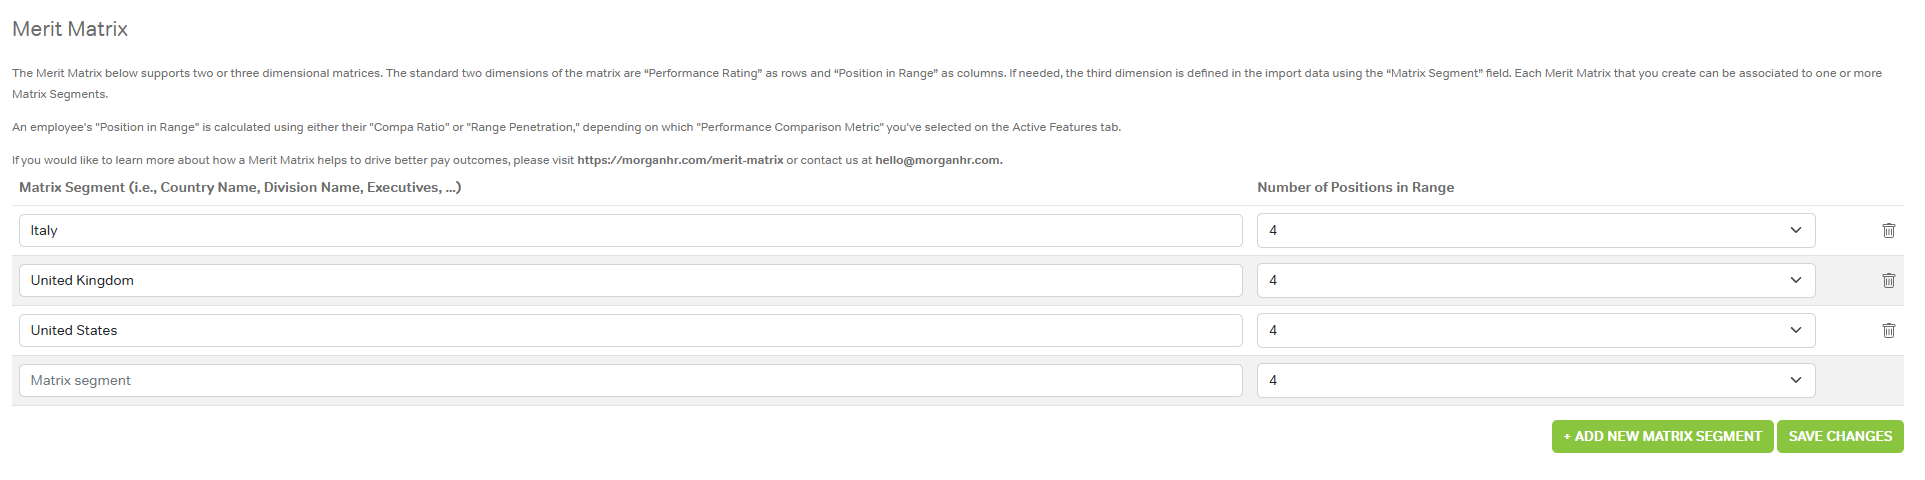
Task: Open the morganhr.com/merit-matrix link
Action: [680, 160]
